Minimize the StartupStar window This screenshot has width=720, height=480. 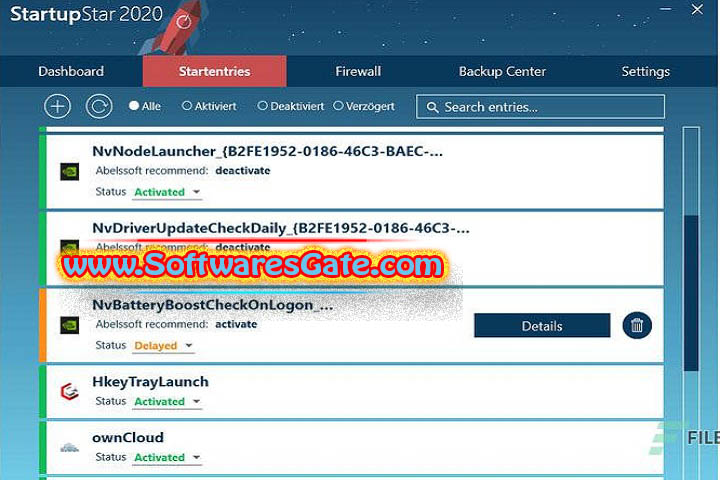pyautogui.click(x=665, y=9)
